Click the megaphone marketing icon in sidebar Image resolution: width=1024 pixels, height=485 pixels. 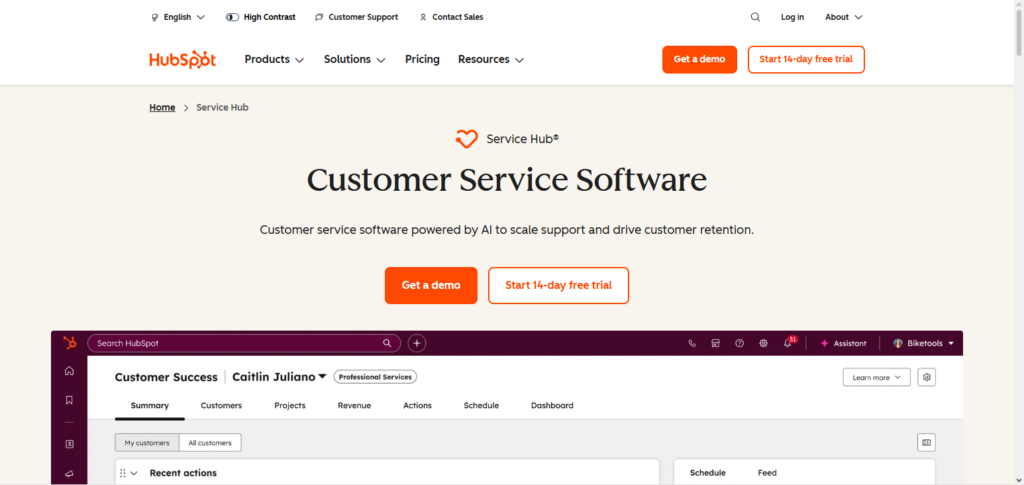click(x=69, y=474)
